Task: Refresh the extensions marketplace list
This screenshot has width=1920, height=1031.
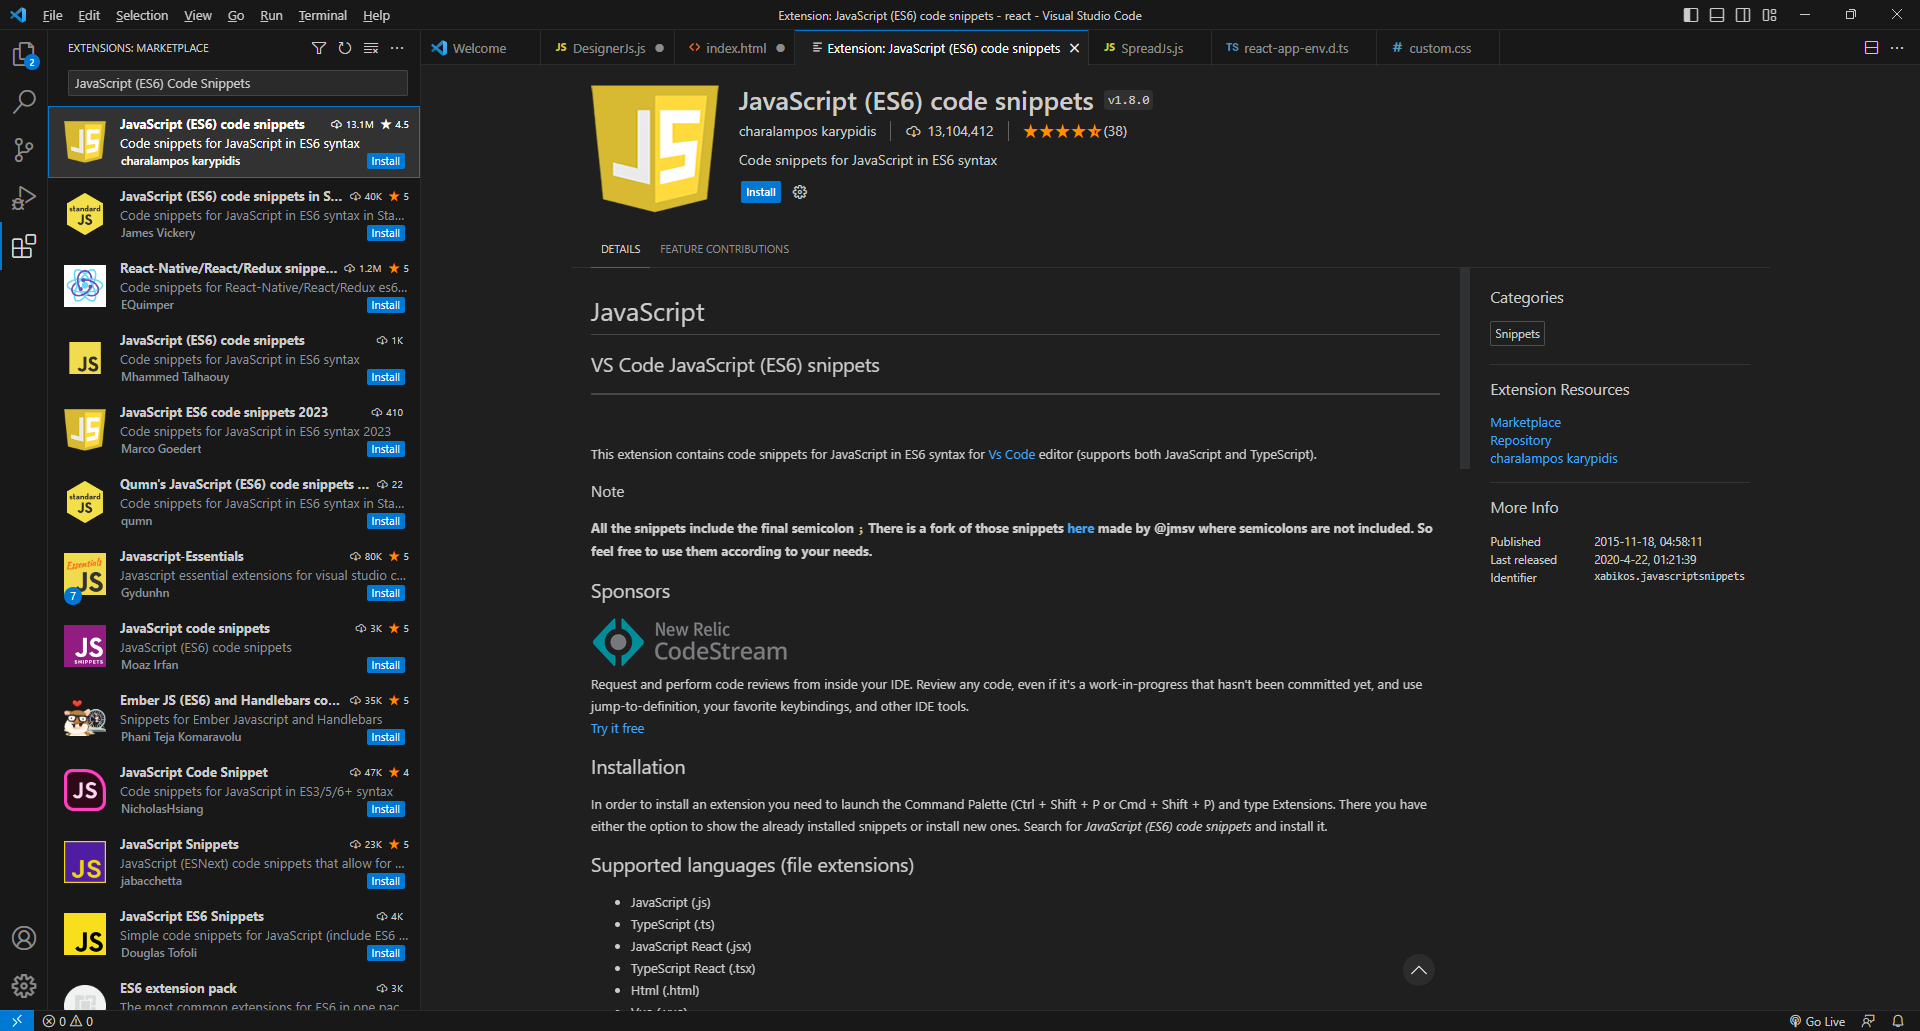Action: [x=345, y=47]
